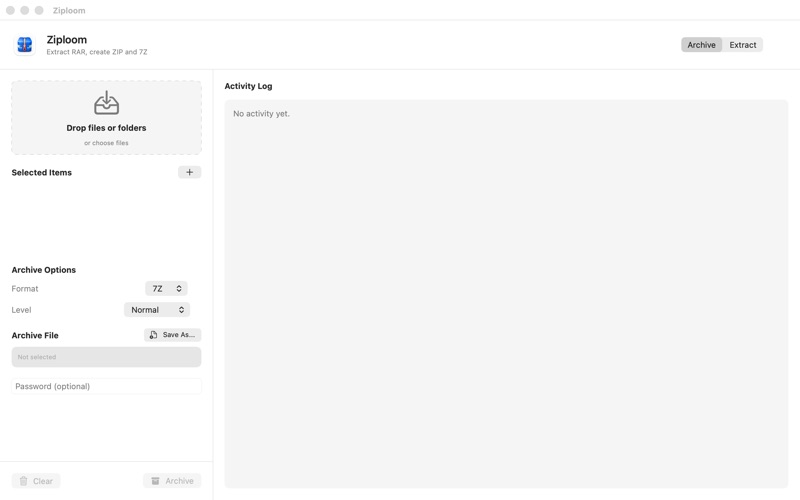The width and height of the screenshot is (800, 500).
Task: Click the archive box icon at bottom
Action: point(156,481)
